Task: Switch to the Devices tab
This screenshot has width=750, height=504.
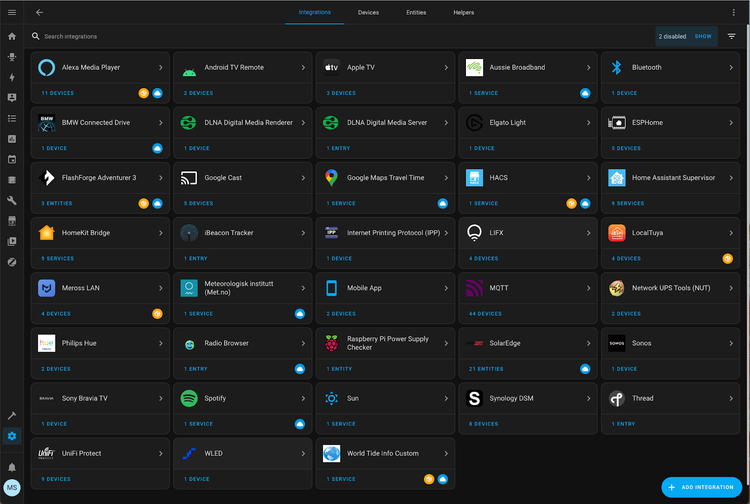Action: click(368, 12)
